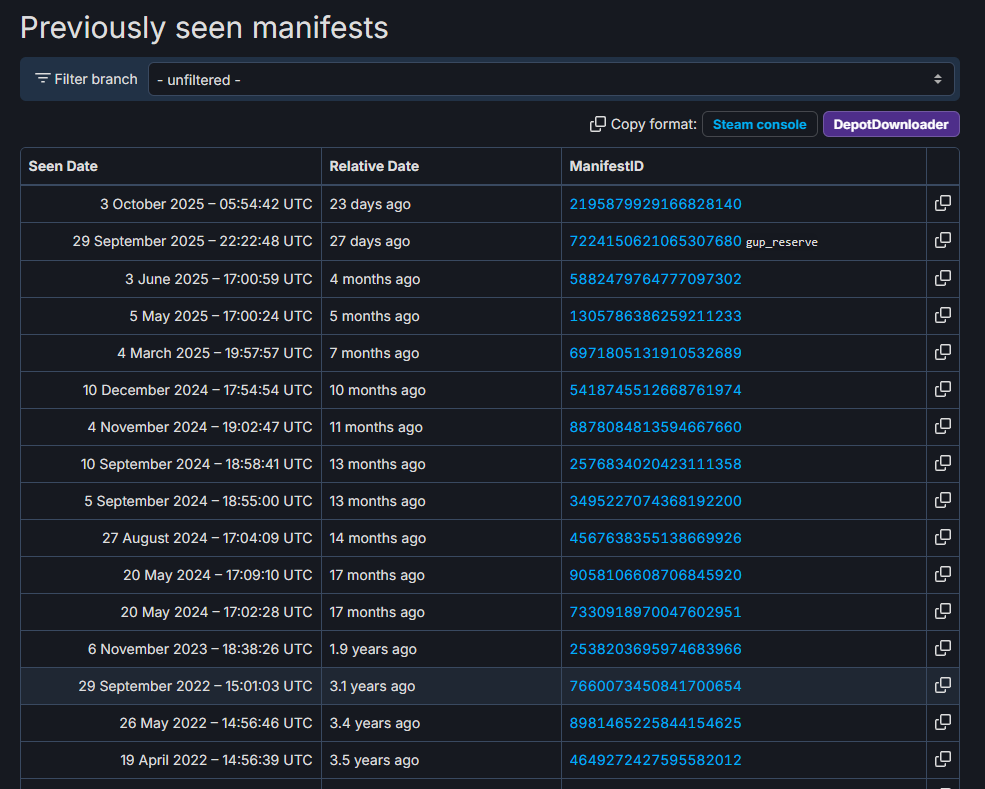Click the 'Filter branch' label
Image resolution: width=985 pixels, height=789 pixels.
95,79
